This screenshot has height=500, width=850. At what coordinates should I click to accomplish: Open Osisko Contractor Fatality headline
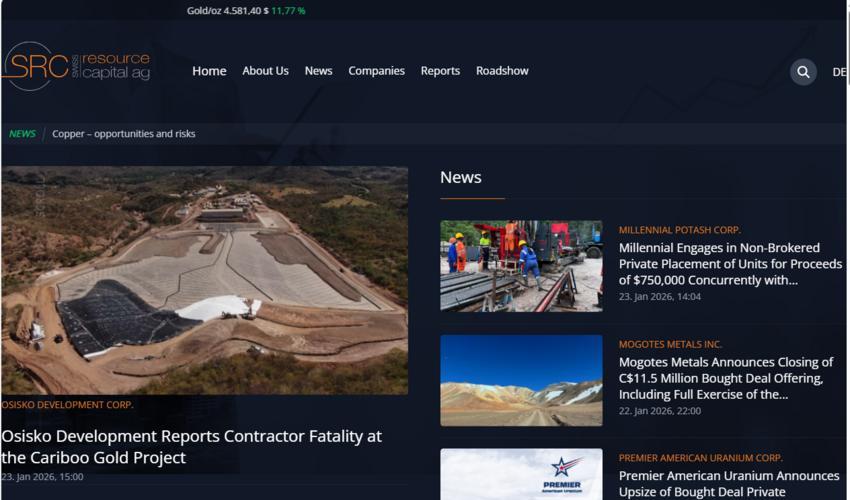point(191,447)
